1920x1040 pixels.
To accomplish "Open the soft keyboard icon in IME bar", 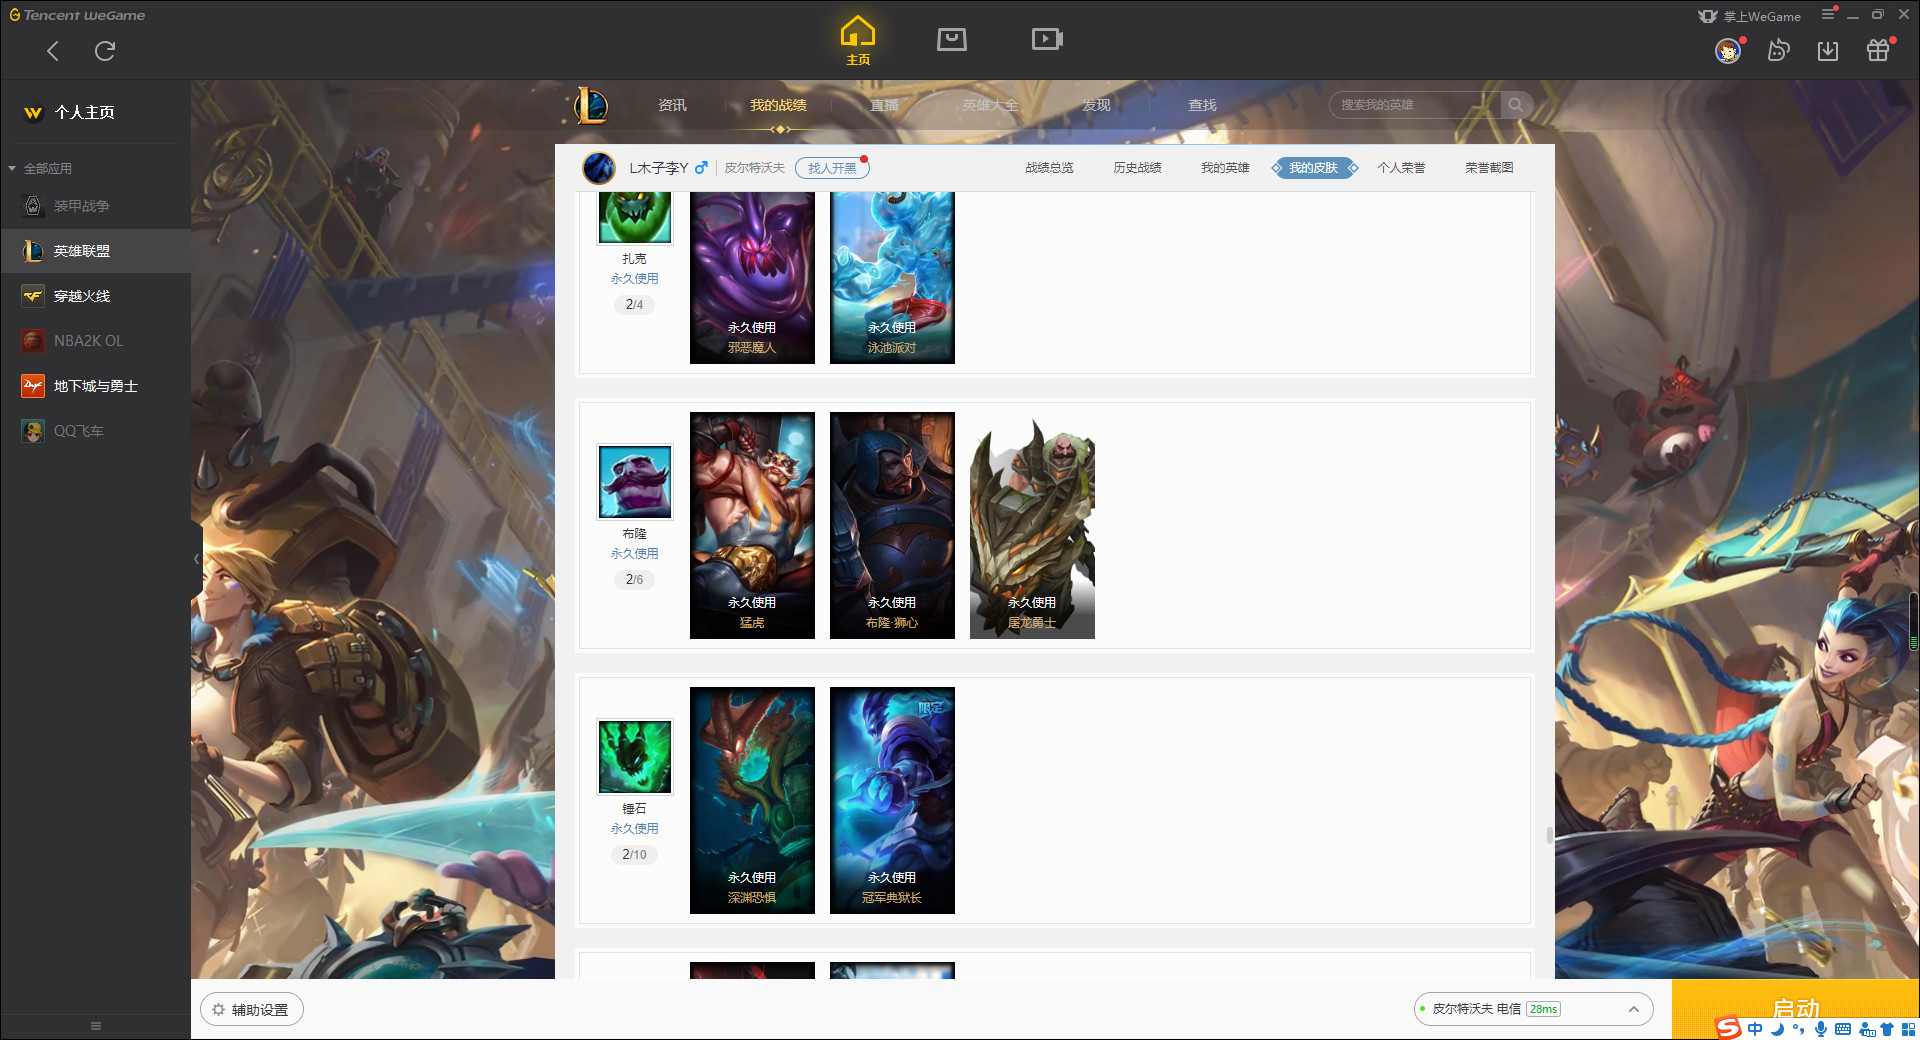I will 1843,1029.
